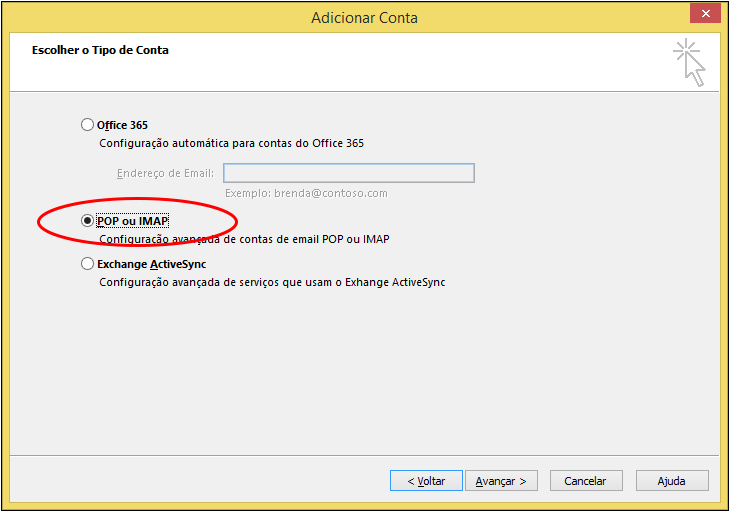Click the Adicionar Conta title bar text
This screenshot has width=729, height=513.
(x=364, y=18)
